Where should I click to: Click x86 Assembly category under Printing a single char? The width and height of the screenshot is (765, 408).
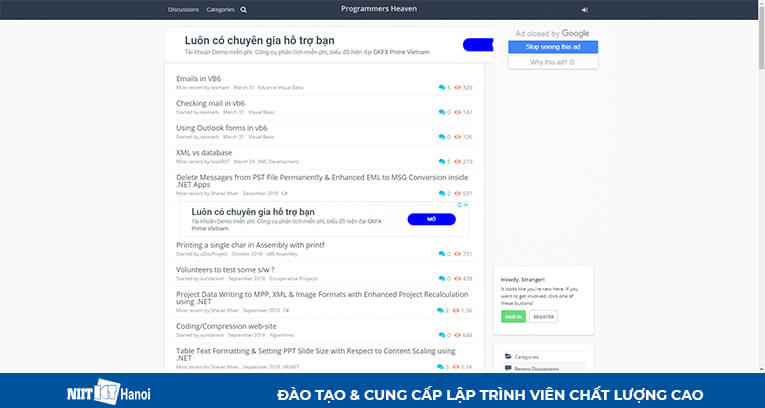pyautogui.click(x=282, y=254)
